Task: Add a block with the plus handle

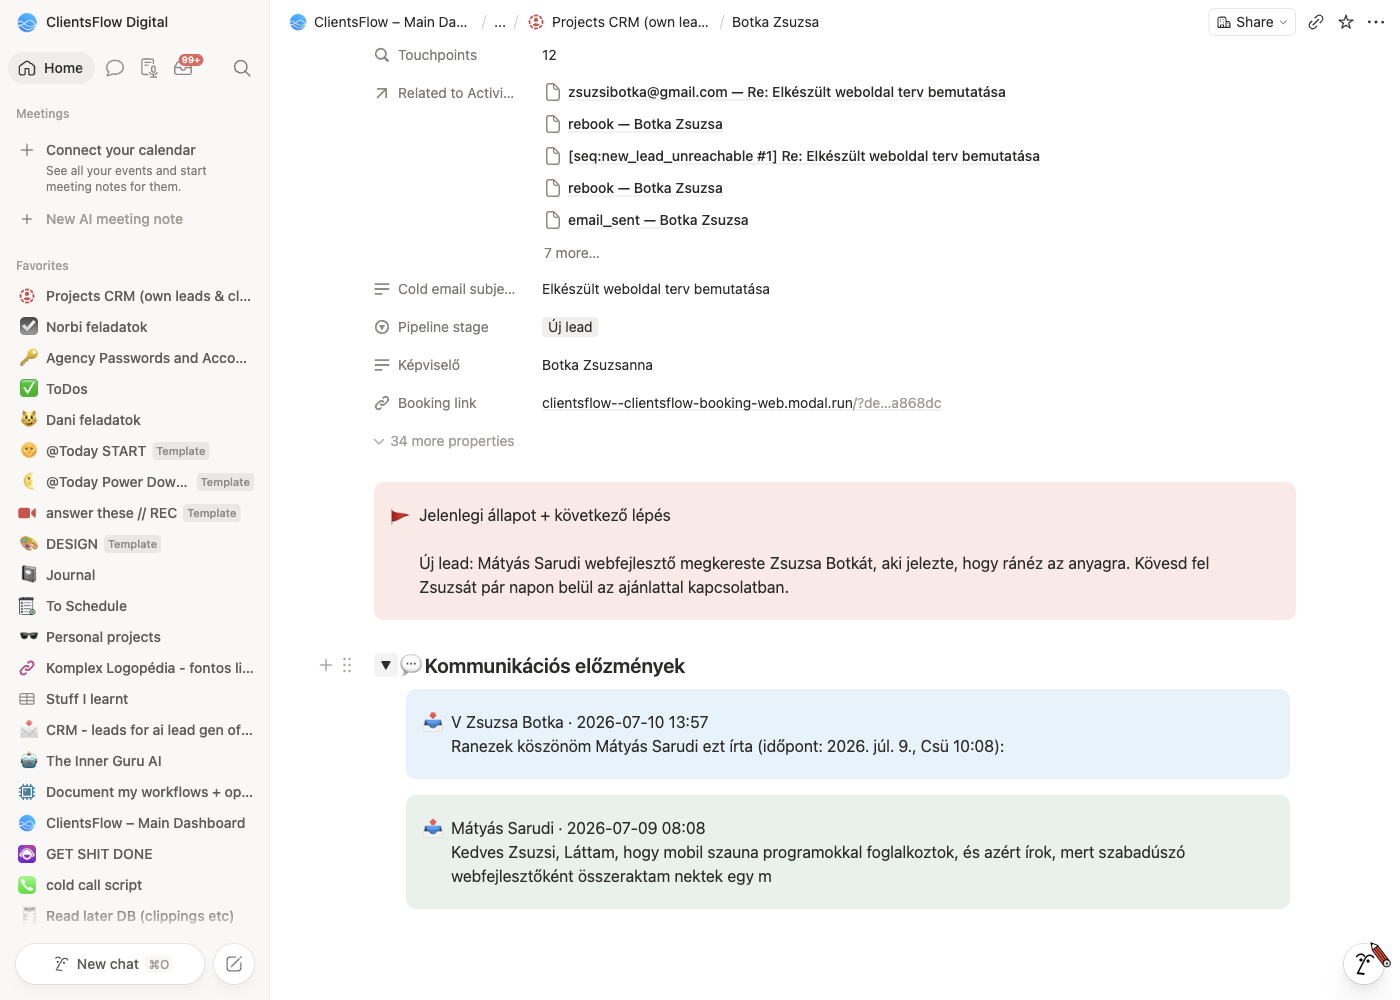Action: [325, 665]
